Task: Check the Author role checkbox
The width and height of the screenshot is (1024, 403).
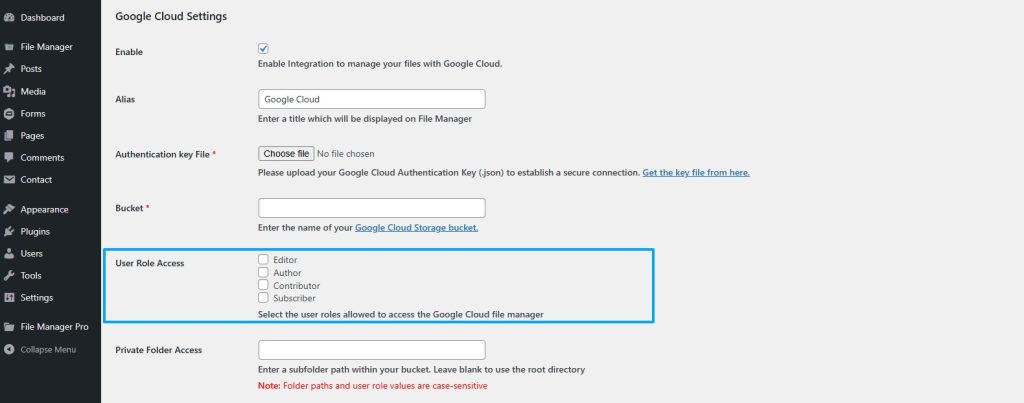Action: (x=263, y=272)
